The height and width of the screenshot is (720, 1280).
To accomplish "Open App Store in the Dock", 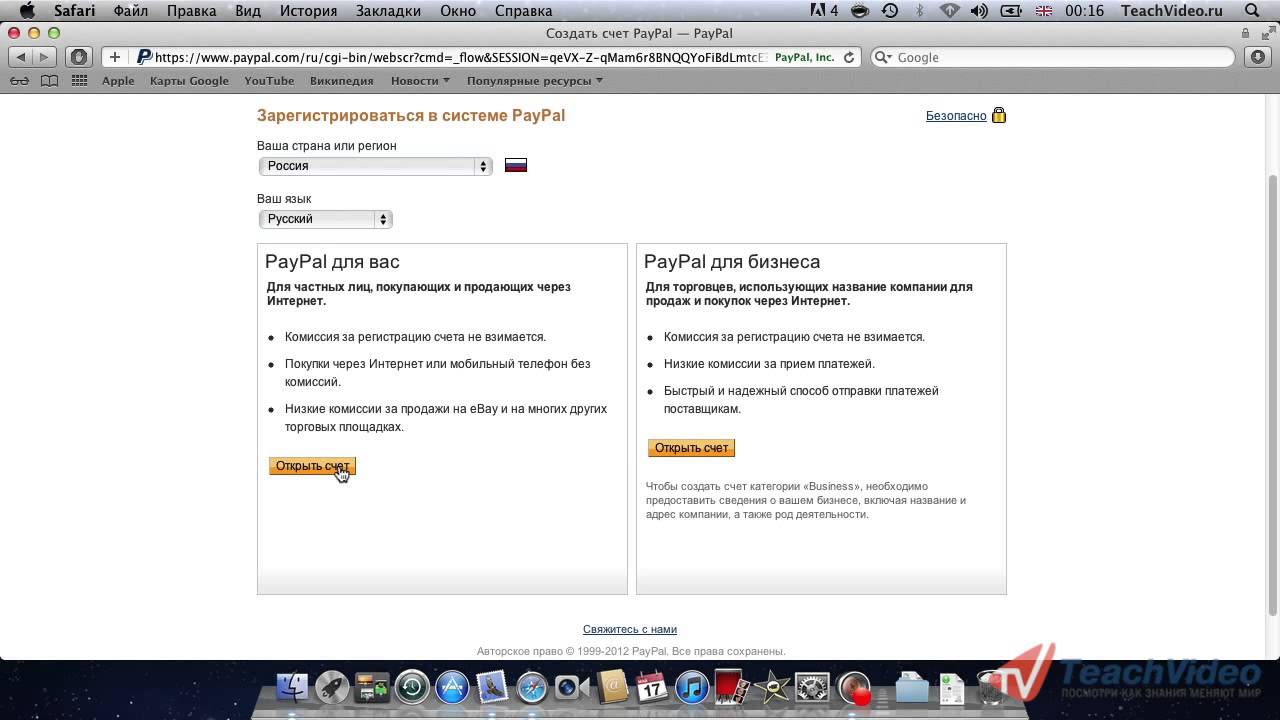I will [x=453, y=686].
